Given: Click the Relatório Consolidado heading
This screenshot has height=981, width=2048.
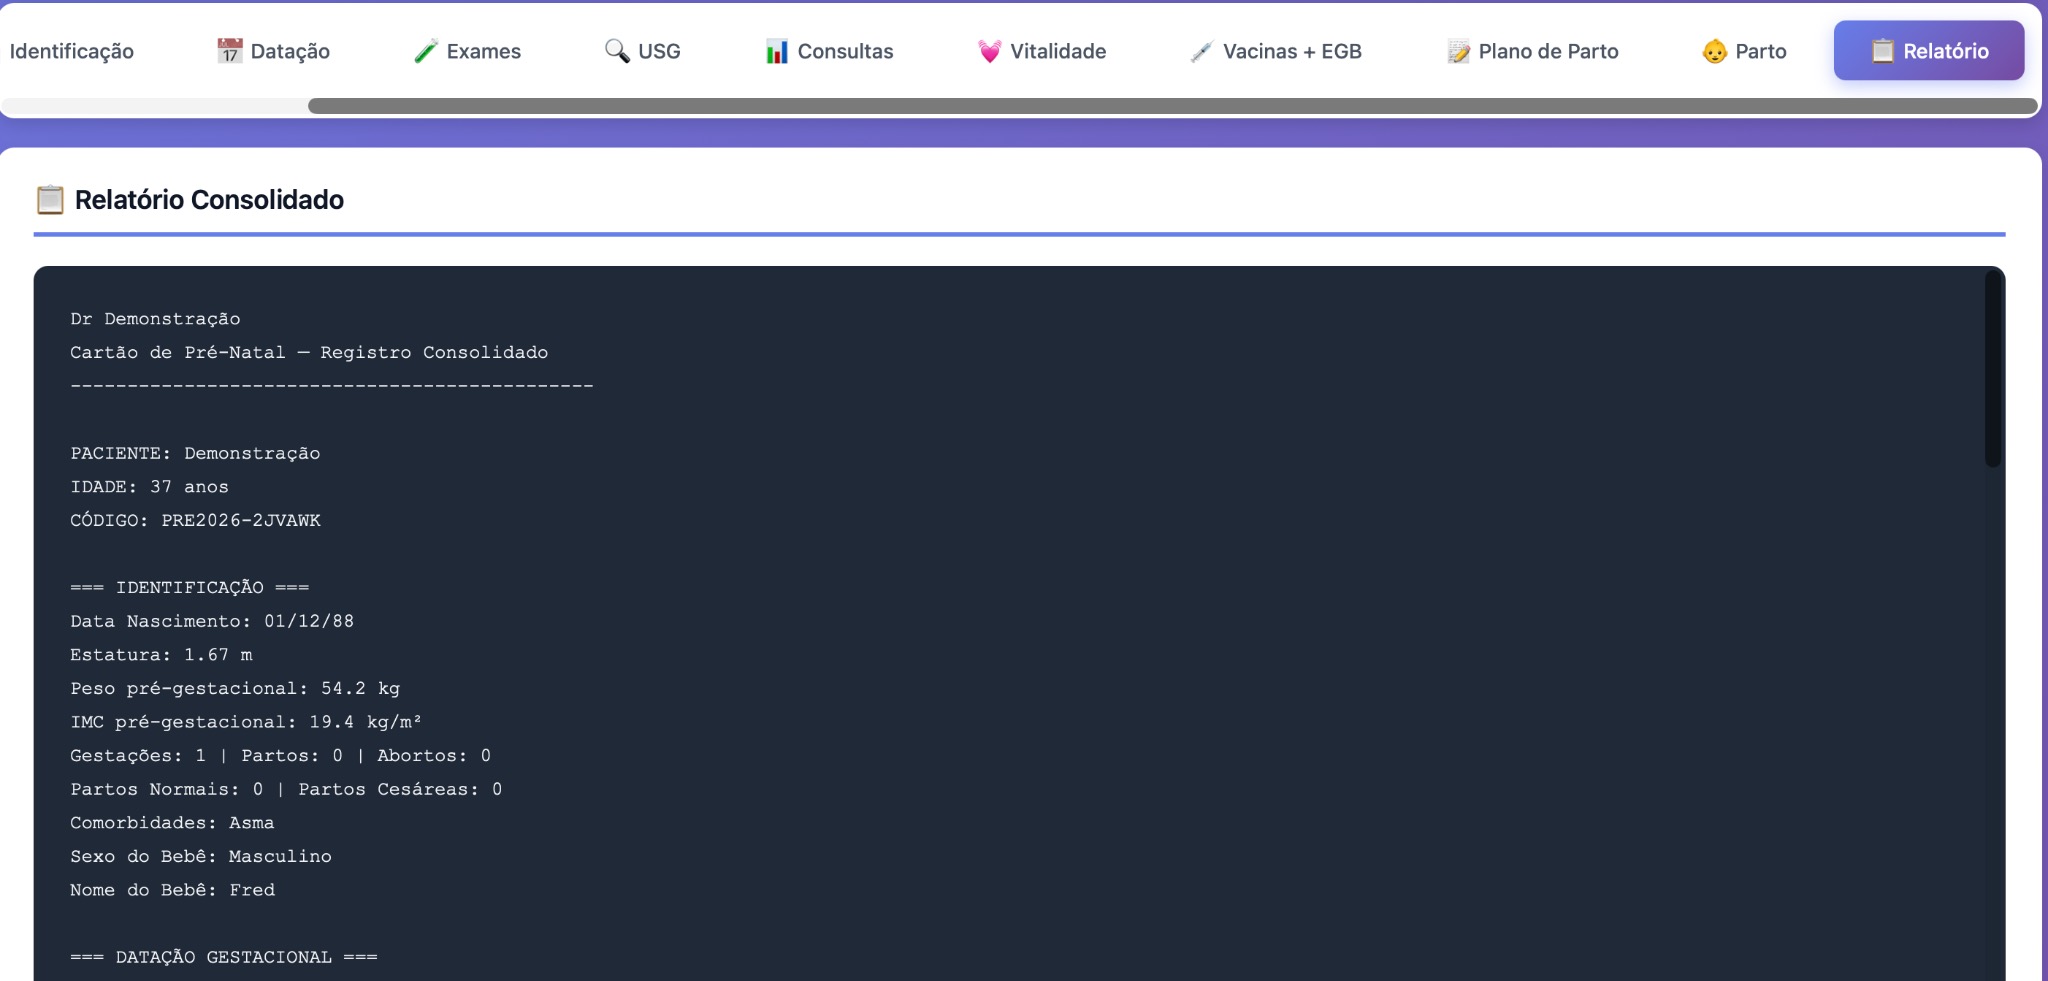Looking at the screenshot, I should coord(209,200).
